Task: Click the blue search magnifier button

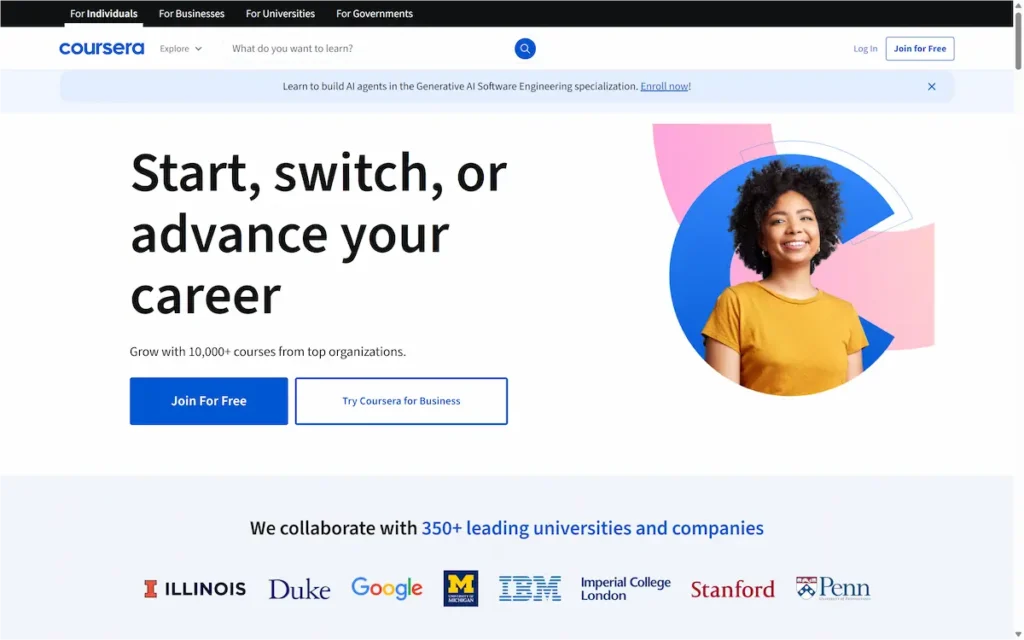Action: [x=525, y=48]
